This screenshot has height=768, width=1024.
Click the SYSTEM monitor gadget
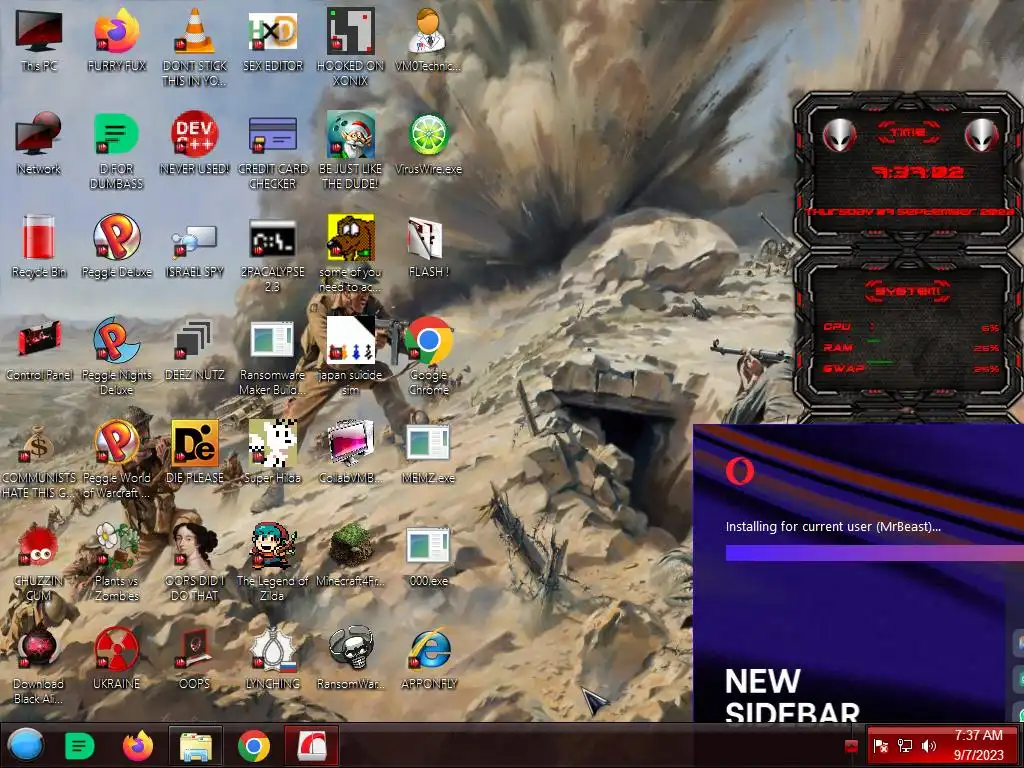[x=908, y=330]
